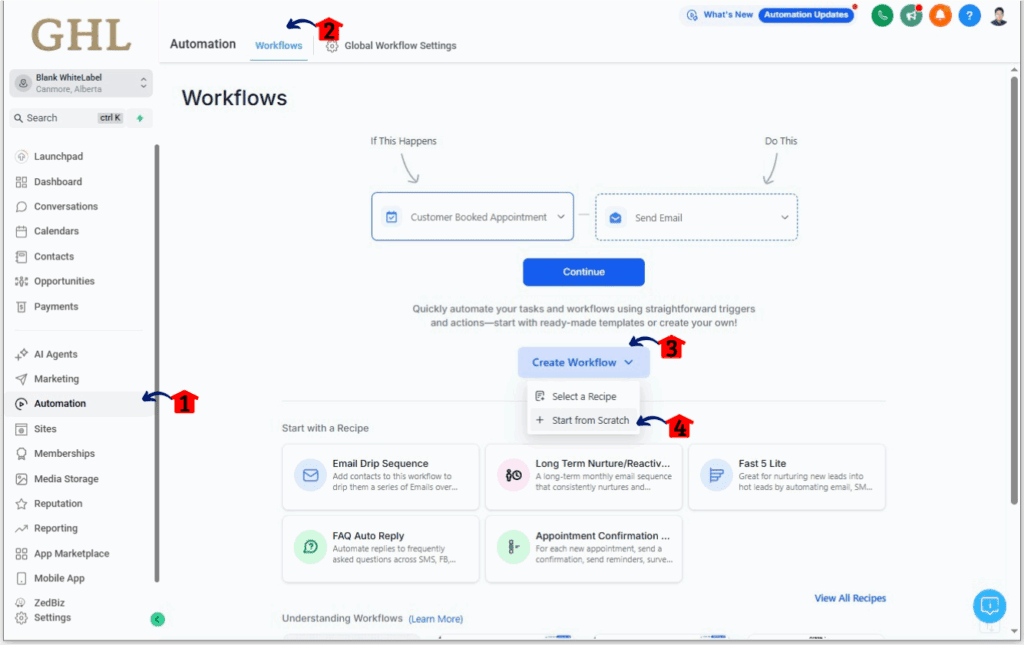Open the Mobile App phone icon
1024x645 pixels.
pyautogui.click(x=22, y=578)
